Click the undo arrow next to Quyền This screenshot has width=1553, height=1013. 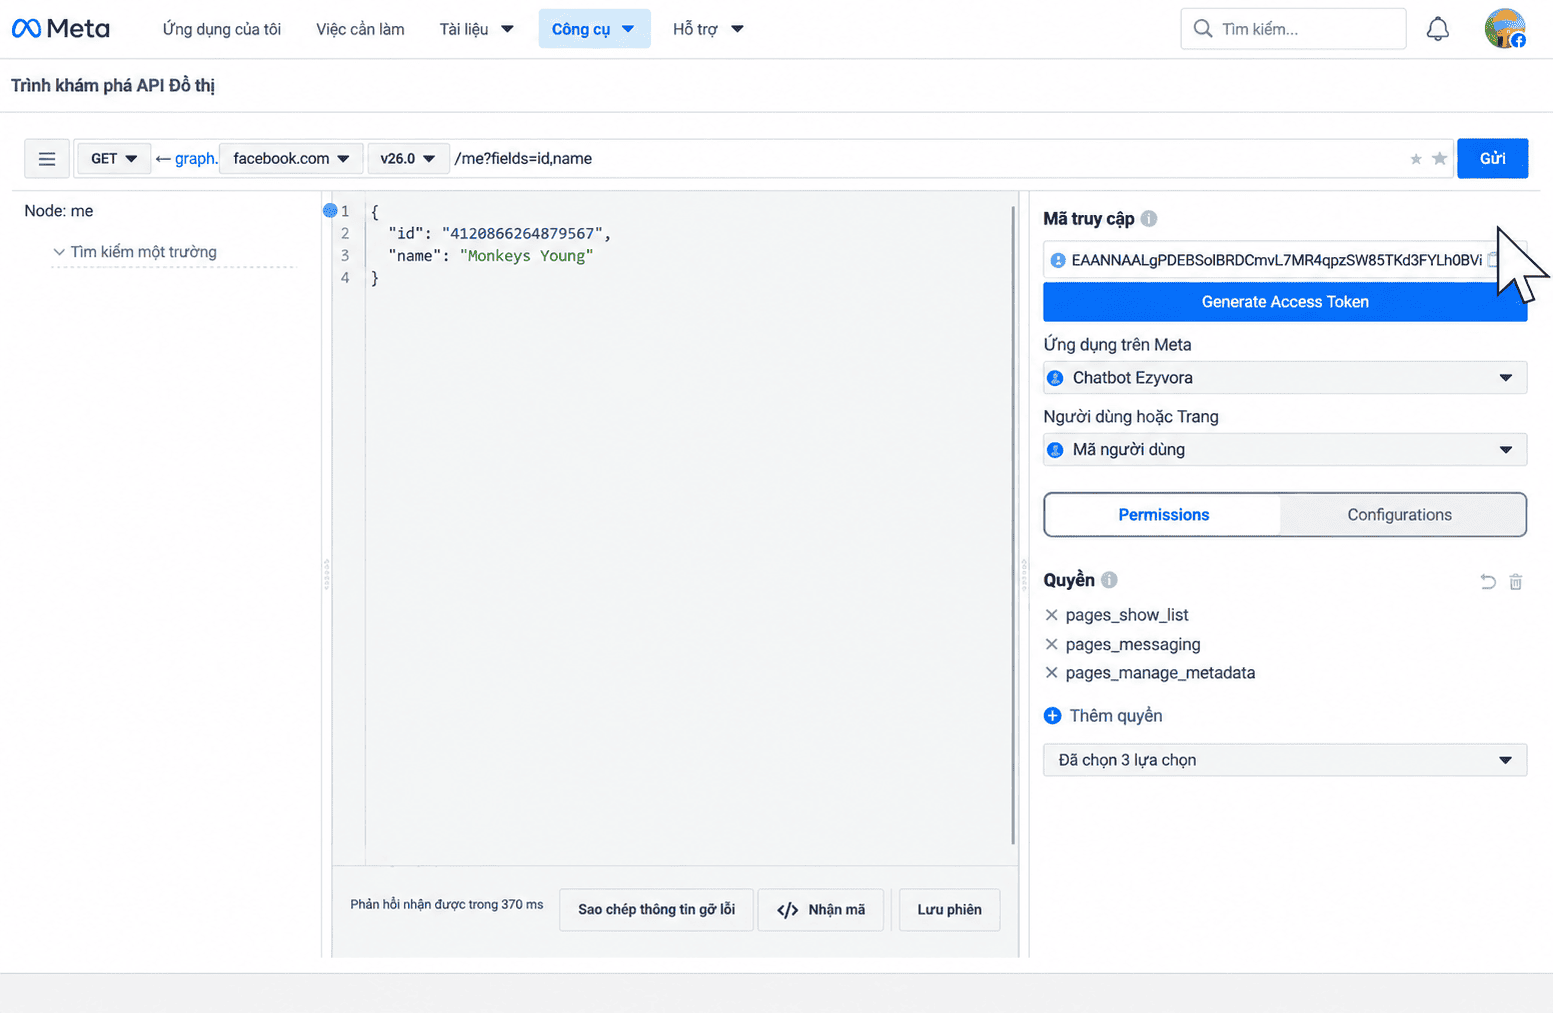1487,581
